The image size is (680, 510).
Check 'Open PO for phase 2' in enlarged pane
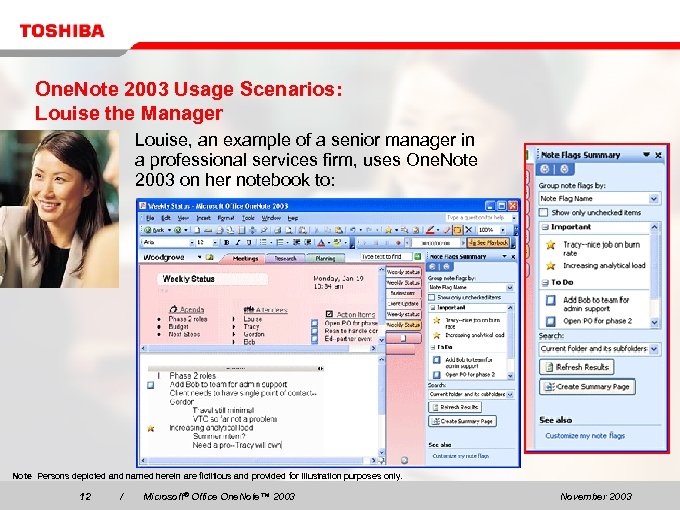point(550,321)
